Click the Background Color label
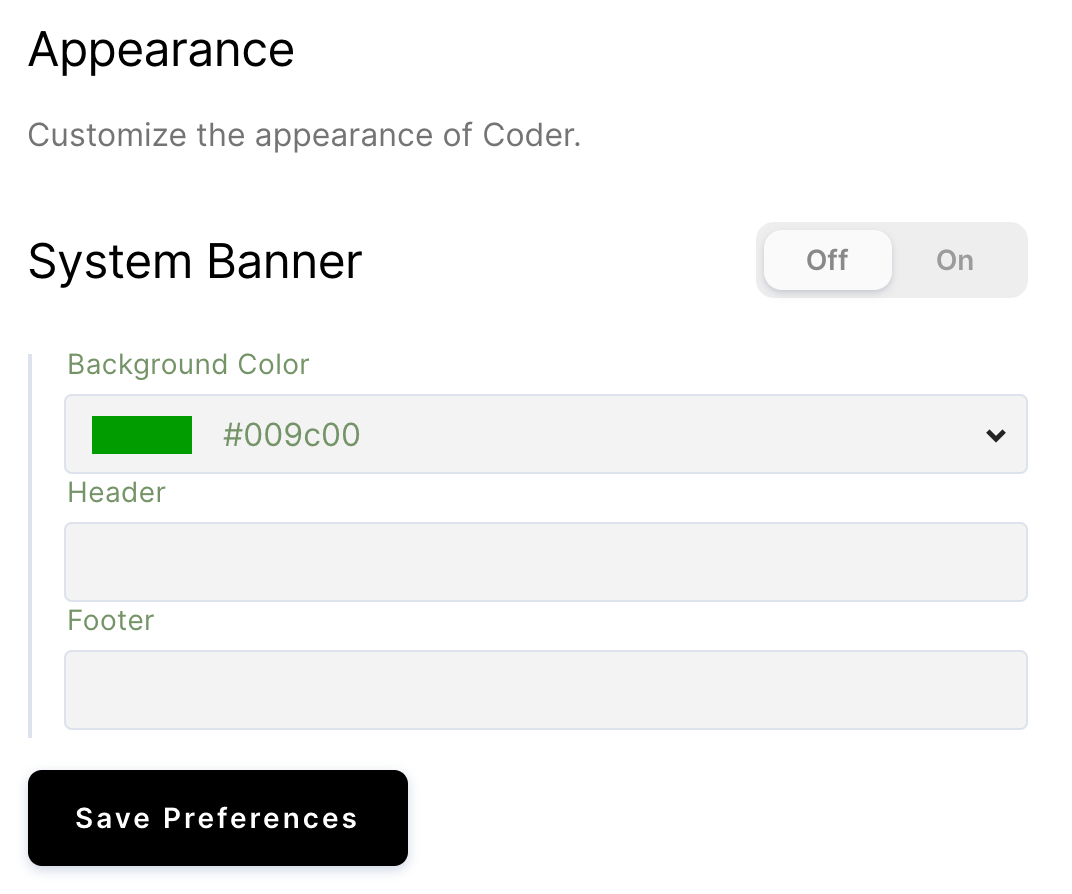This screenshot has height=894, width=1072. pos(188,365)
